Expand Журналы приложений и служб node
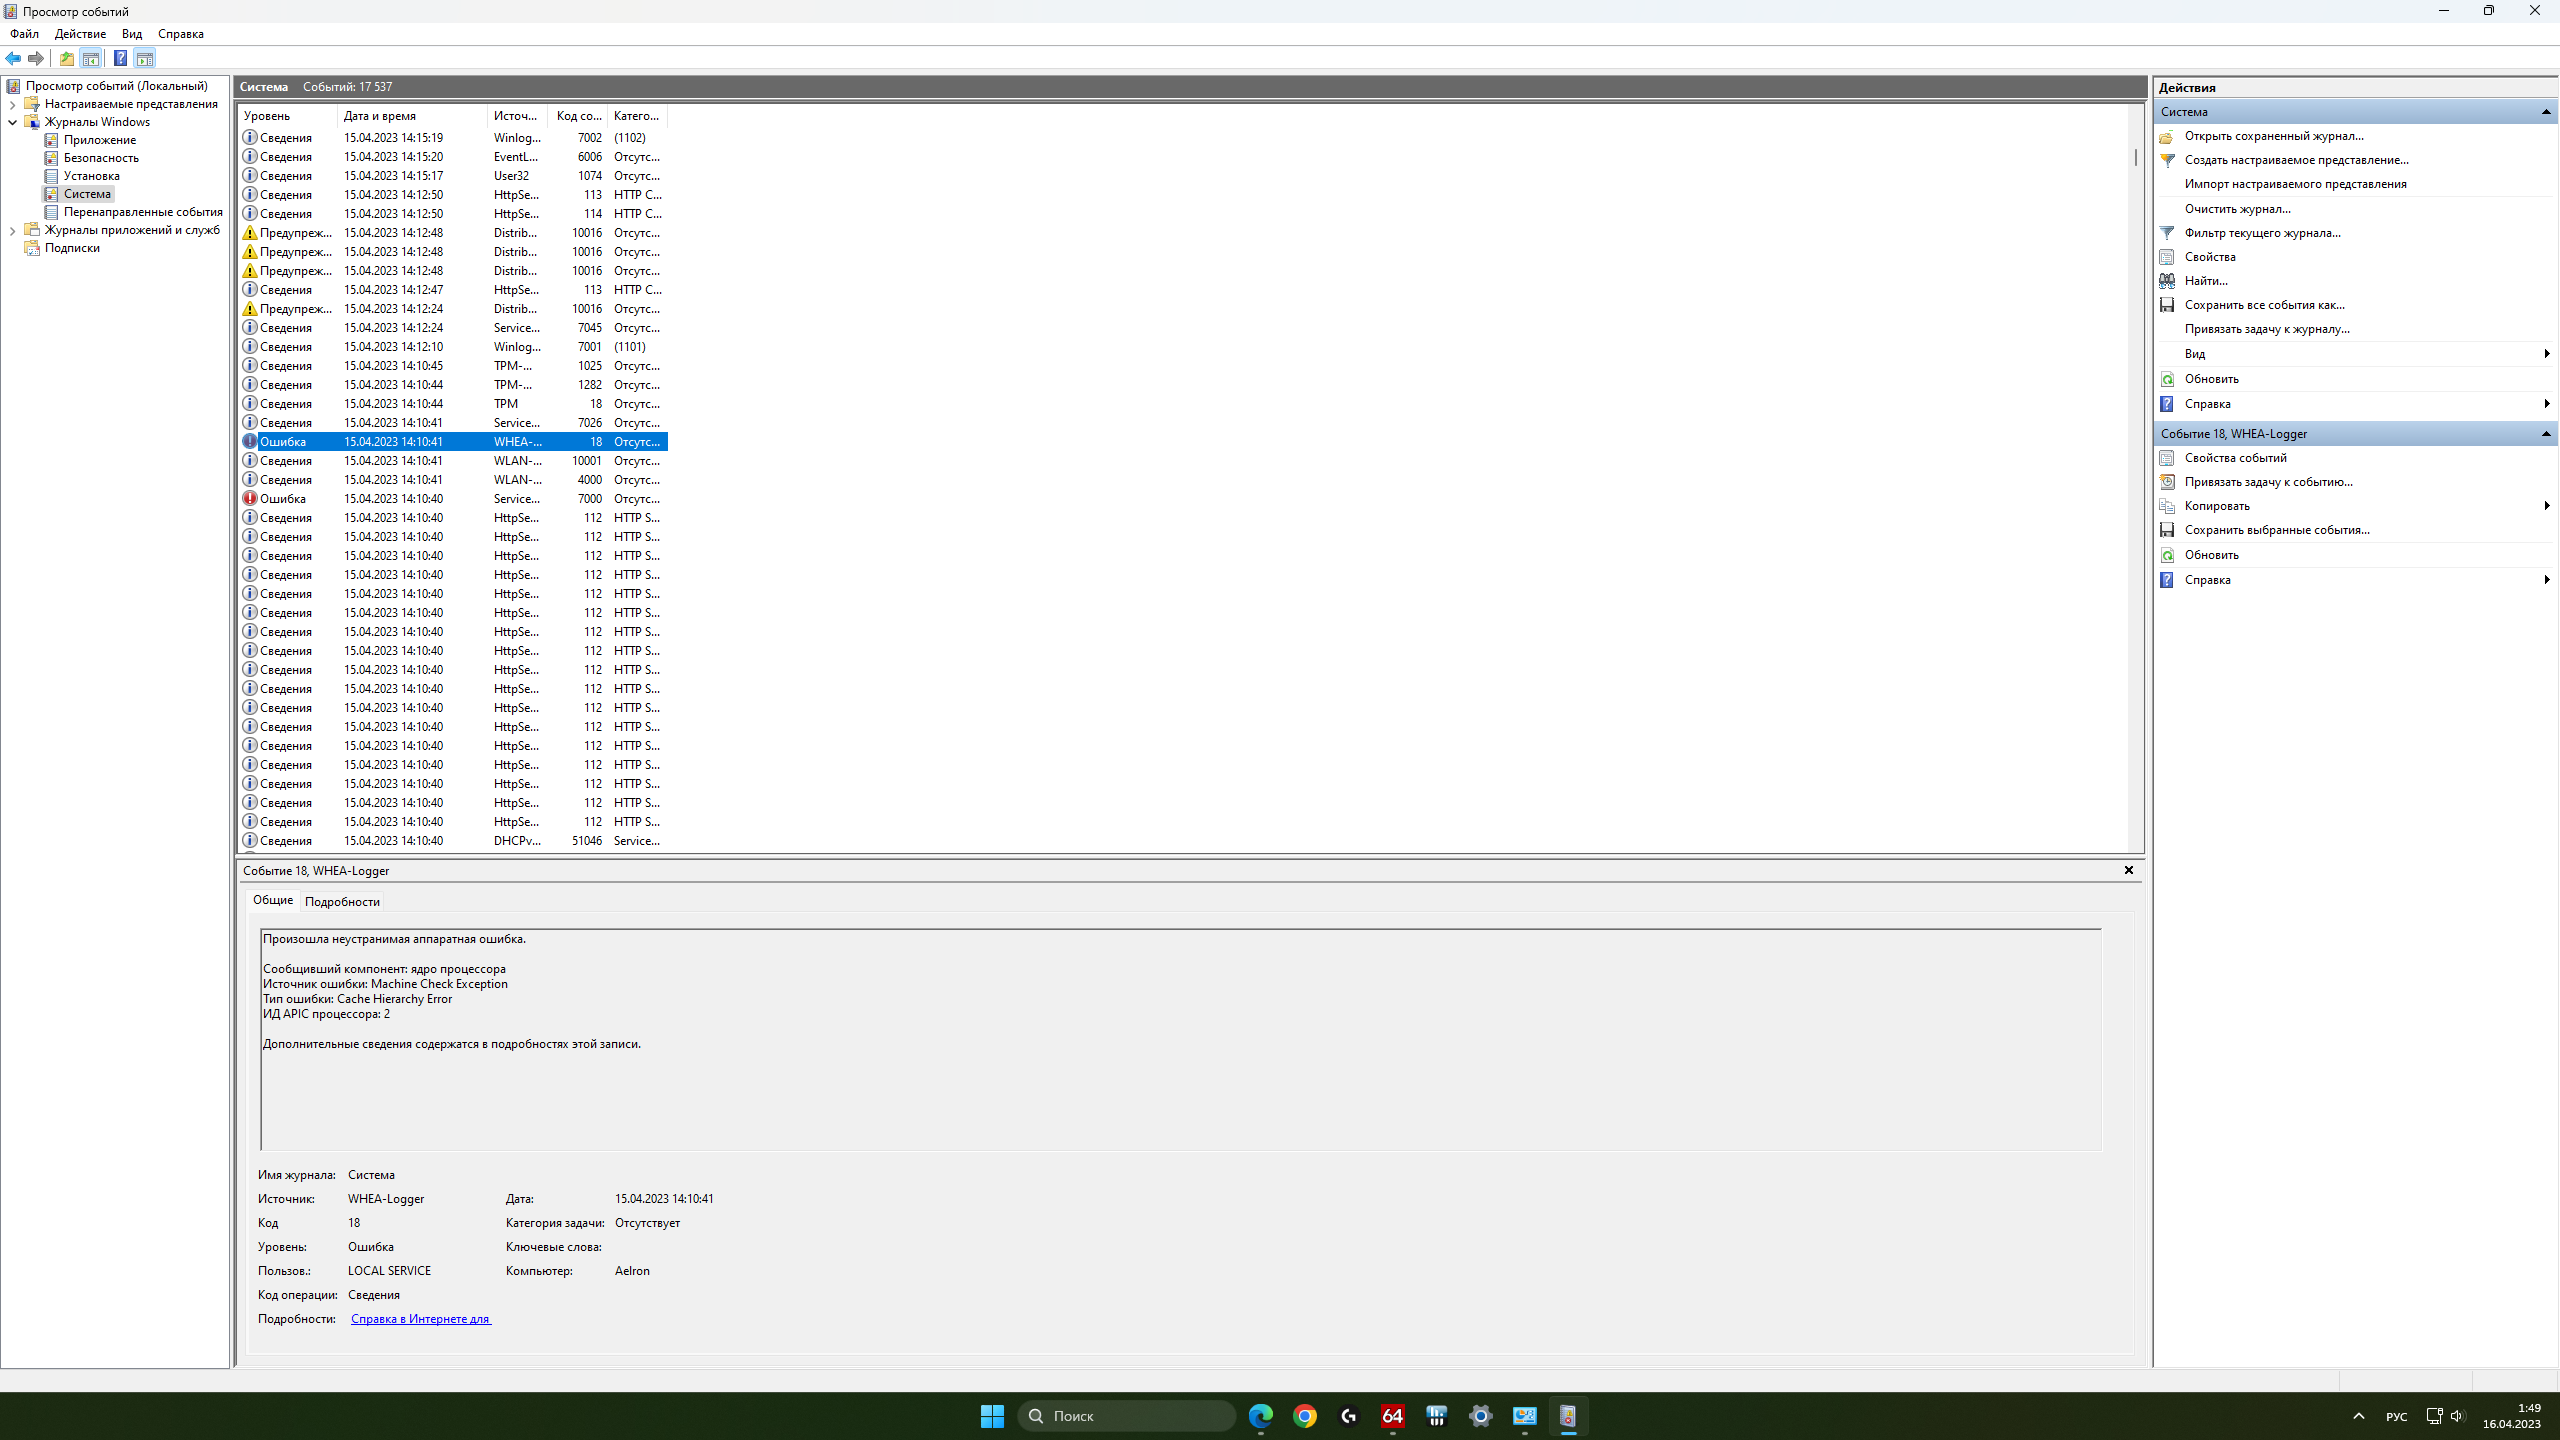The image size is (2560, 1440). point(12,230)
